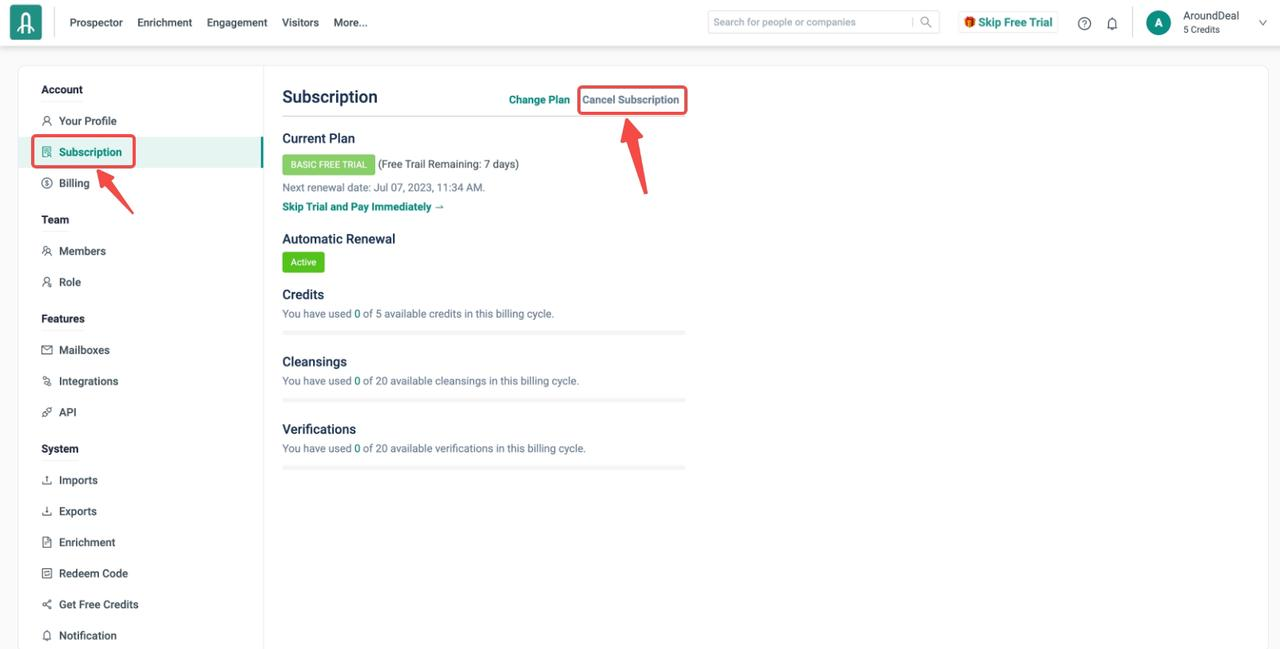
Task: Click the green user avatar circle
Action: pos(1158,23)
